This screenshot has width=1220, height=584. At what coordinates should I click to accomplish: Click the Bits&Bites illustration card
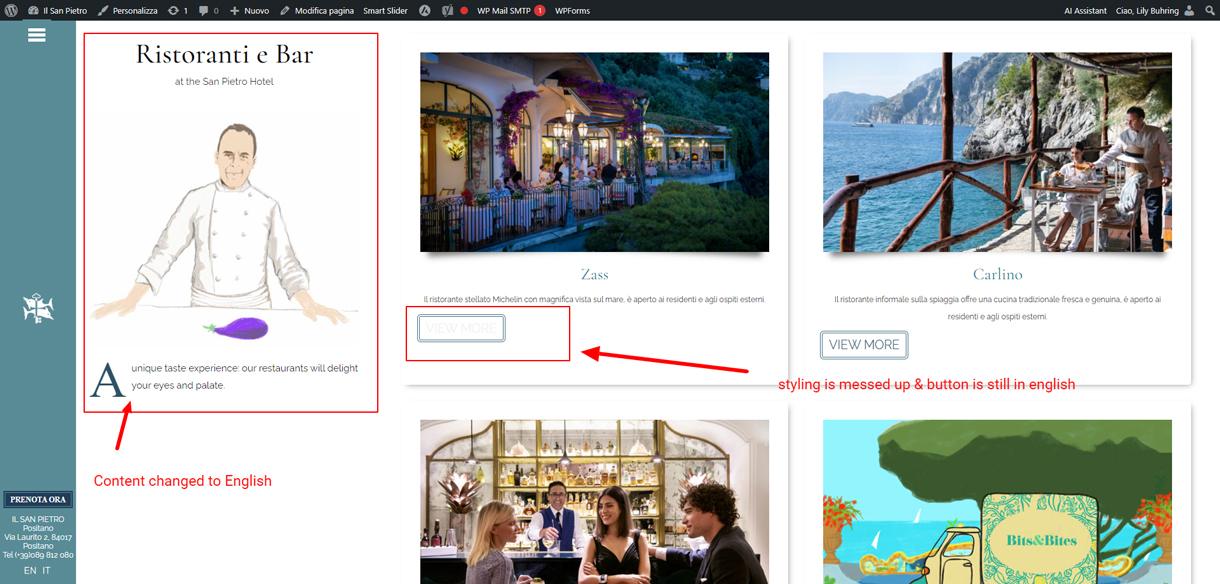click(x=997, y=502)
